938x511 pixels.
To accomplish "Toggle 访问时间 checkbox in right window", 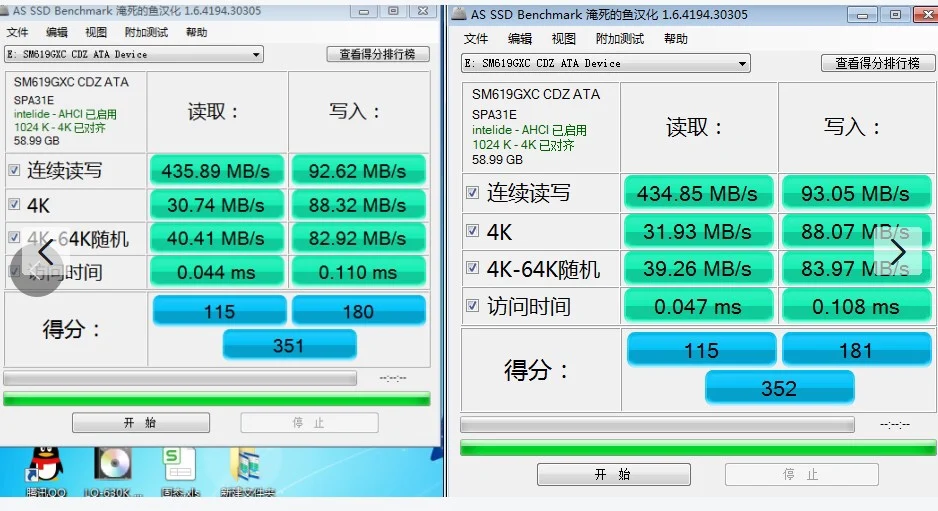I will click(473, 306).
